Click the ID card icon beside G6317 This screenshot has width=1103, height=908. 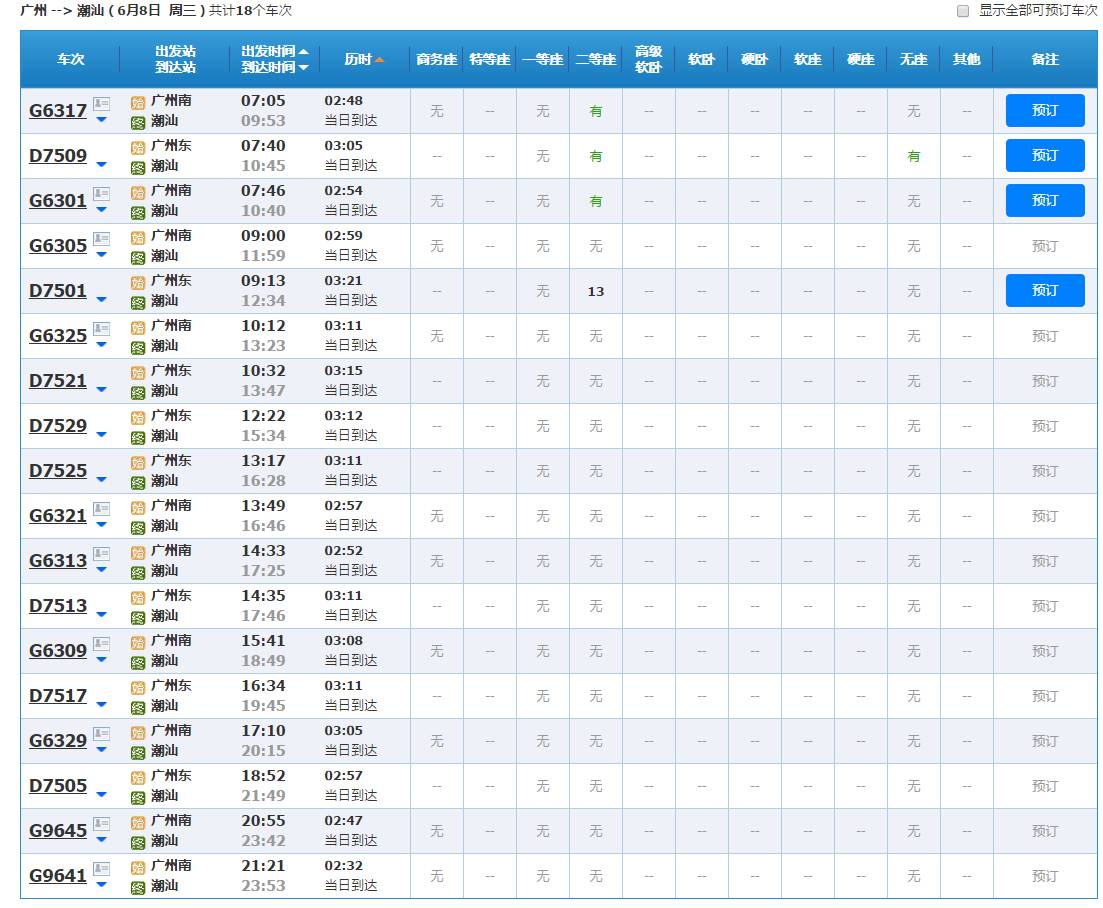point(101,104)
